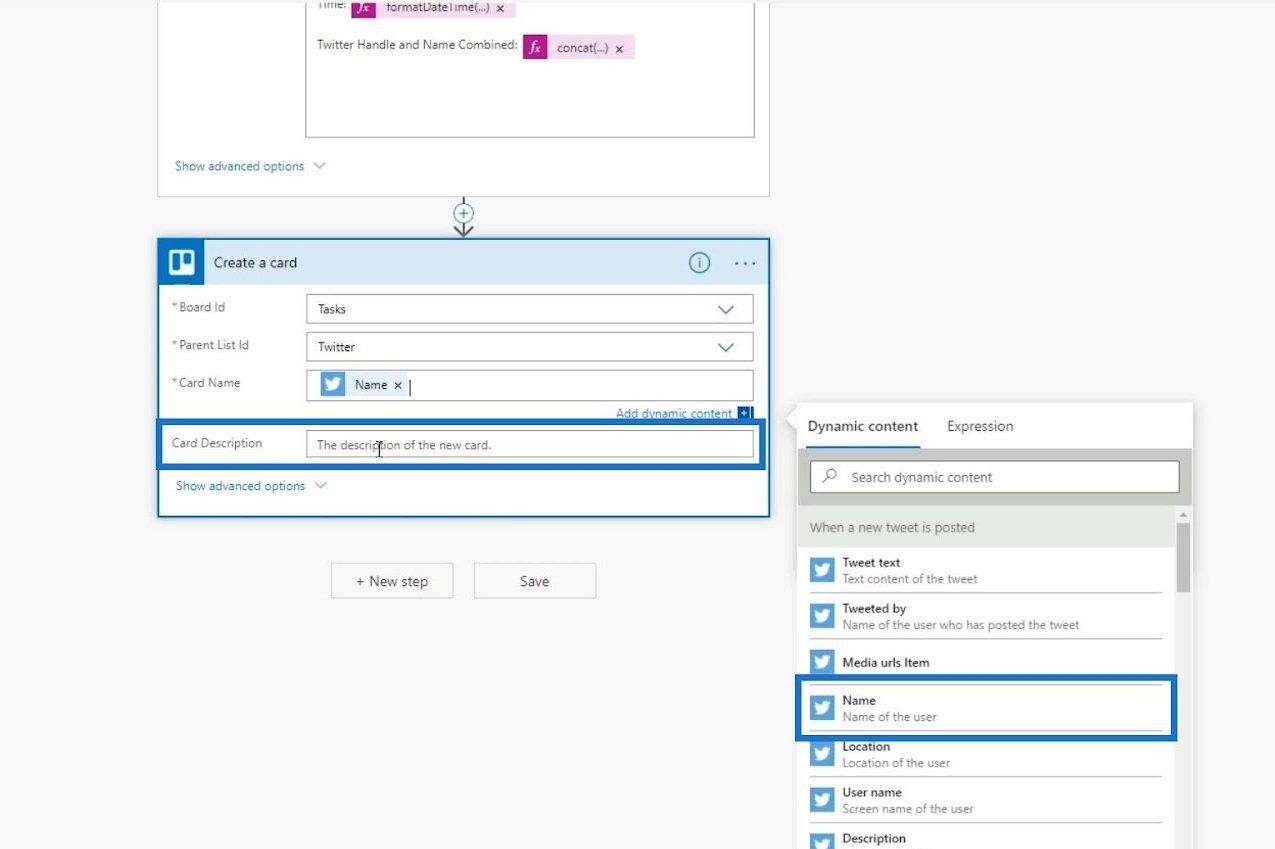Viewport: 1275px width, 849px height.
Task: Click the fx icon beside concat
Action: coord(535,47)
